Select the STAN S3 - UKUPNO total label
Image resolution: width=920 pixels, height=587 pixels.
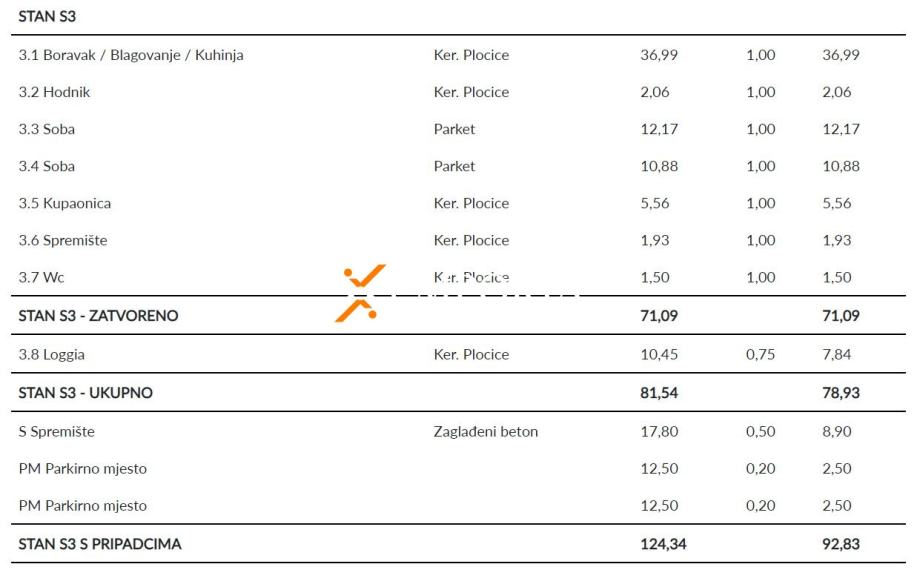pyautogui.click(x=85, y=393)
